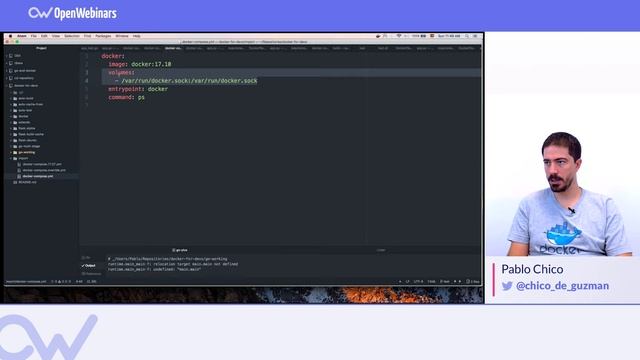Screen dimensions: 640x360
Task: Click the Project panel header
Action: click(41, 48)
